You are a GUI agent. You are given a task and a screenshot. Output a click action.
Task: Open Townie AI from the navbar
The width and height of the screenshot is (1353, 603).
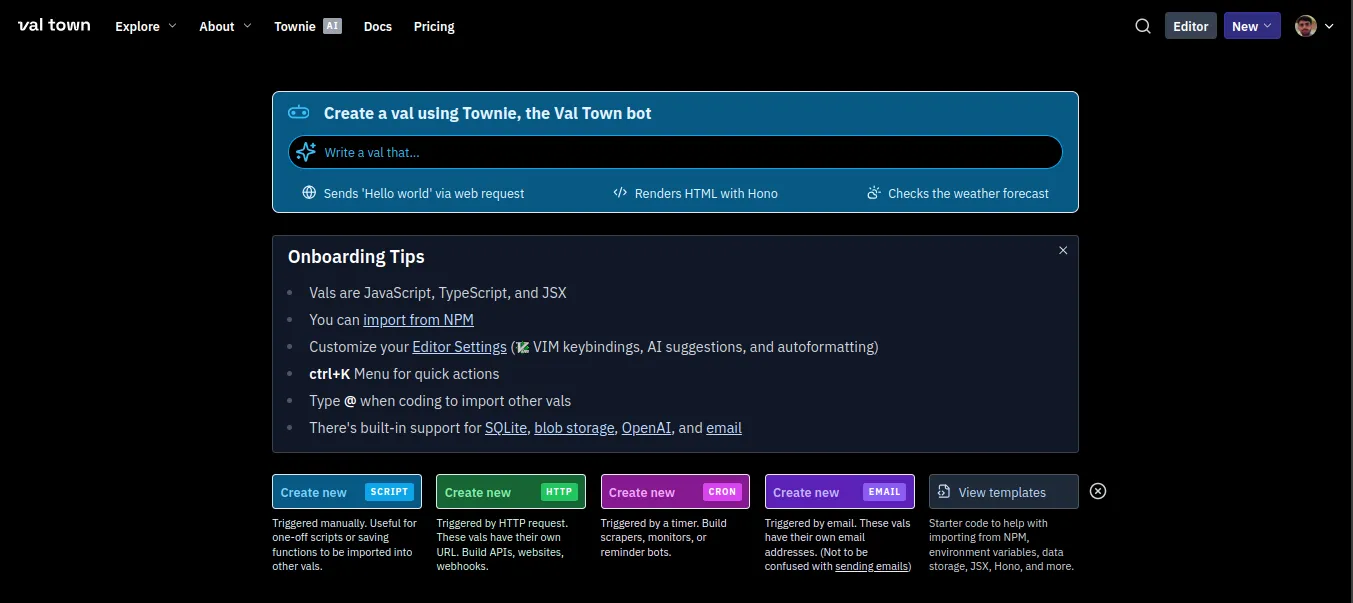(x=307, y=26)
